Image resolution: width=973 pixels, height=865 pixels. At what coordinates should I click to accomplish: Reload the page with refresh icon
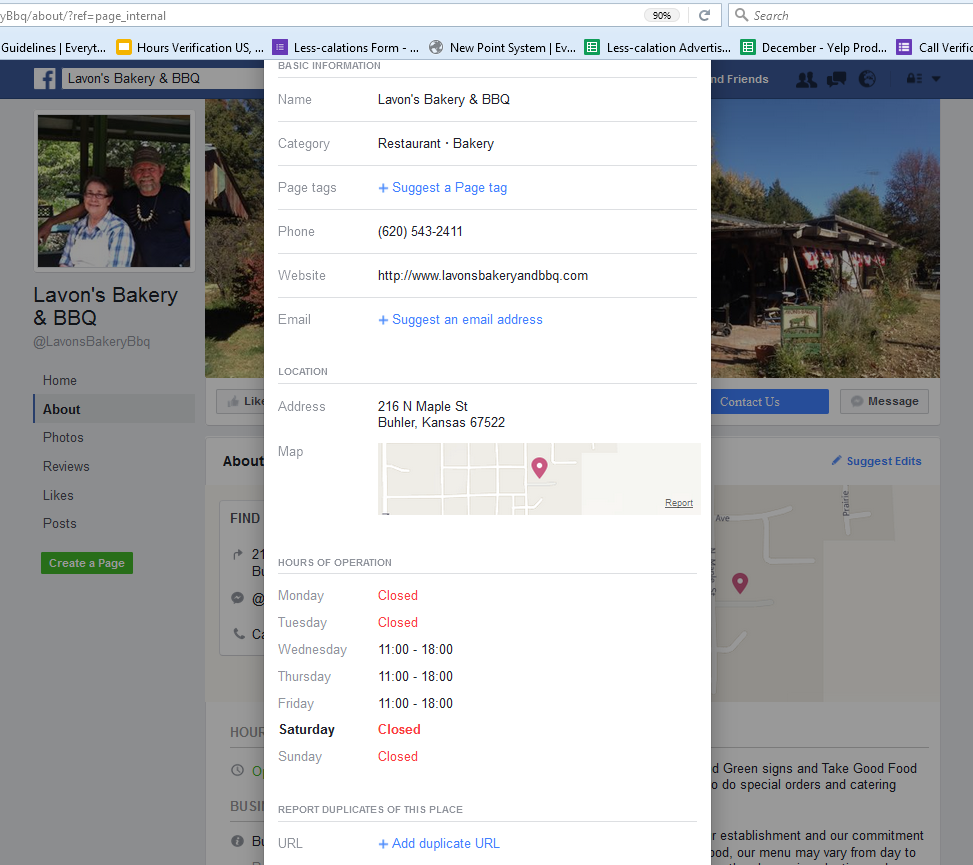pos(704,16)
